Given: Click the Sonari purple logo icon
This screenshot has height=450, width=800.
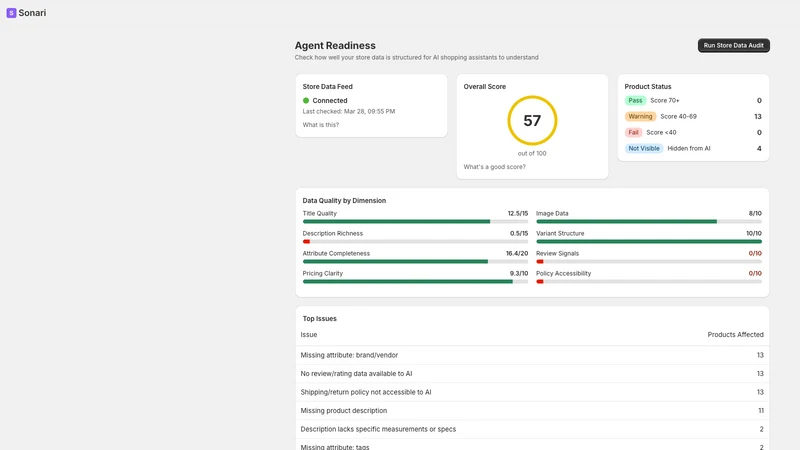Looking at the screenshot, I should tap(11, 13).
